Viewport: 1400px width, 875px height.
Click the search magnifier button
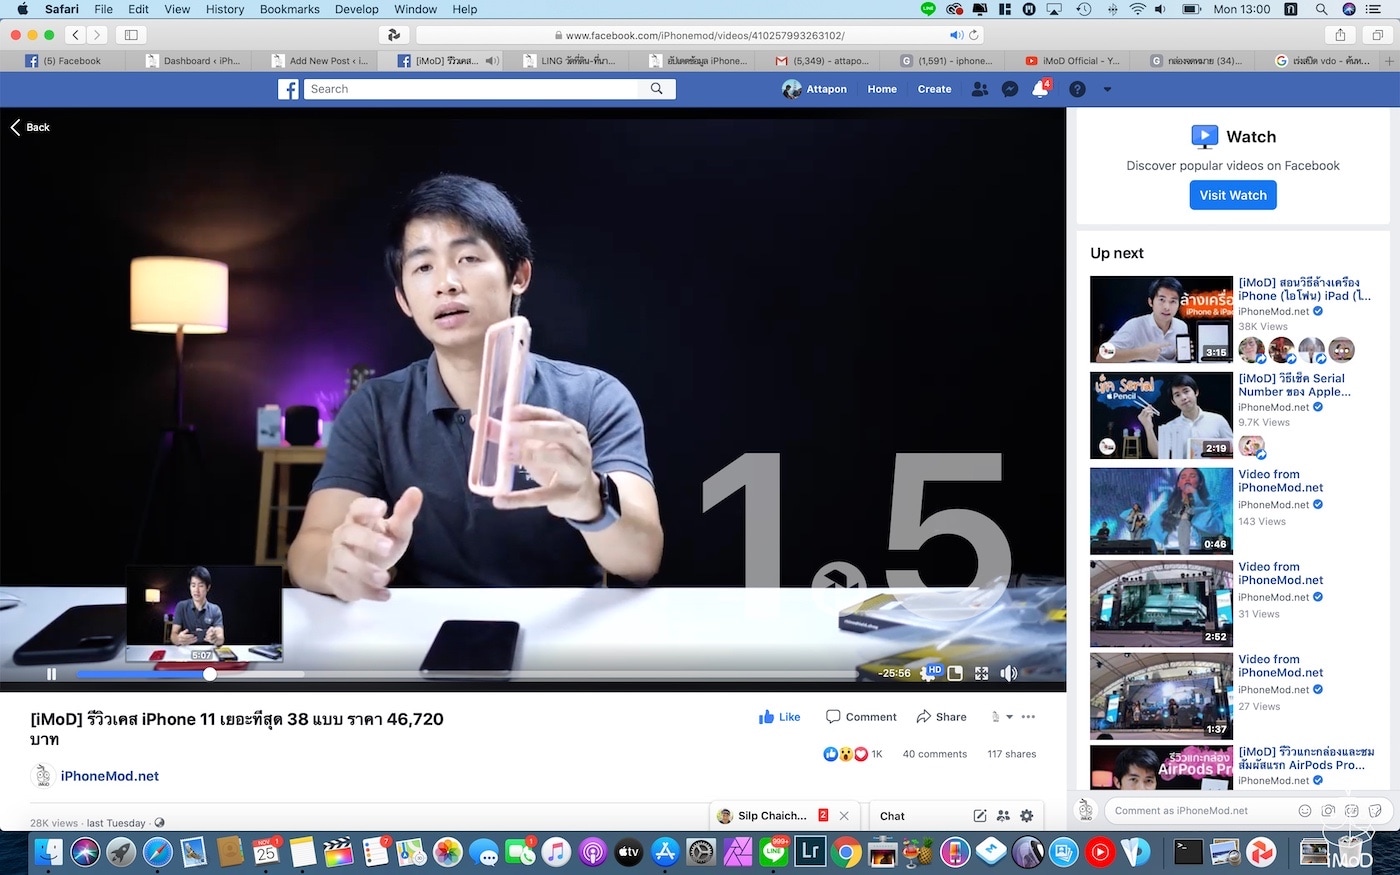656,89
